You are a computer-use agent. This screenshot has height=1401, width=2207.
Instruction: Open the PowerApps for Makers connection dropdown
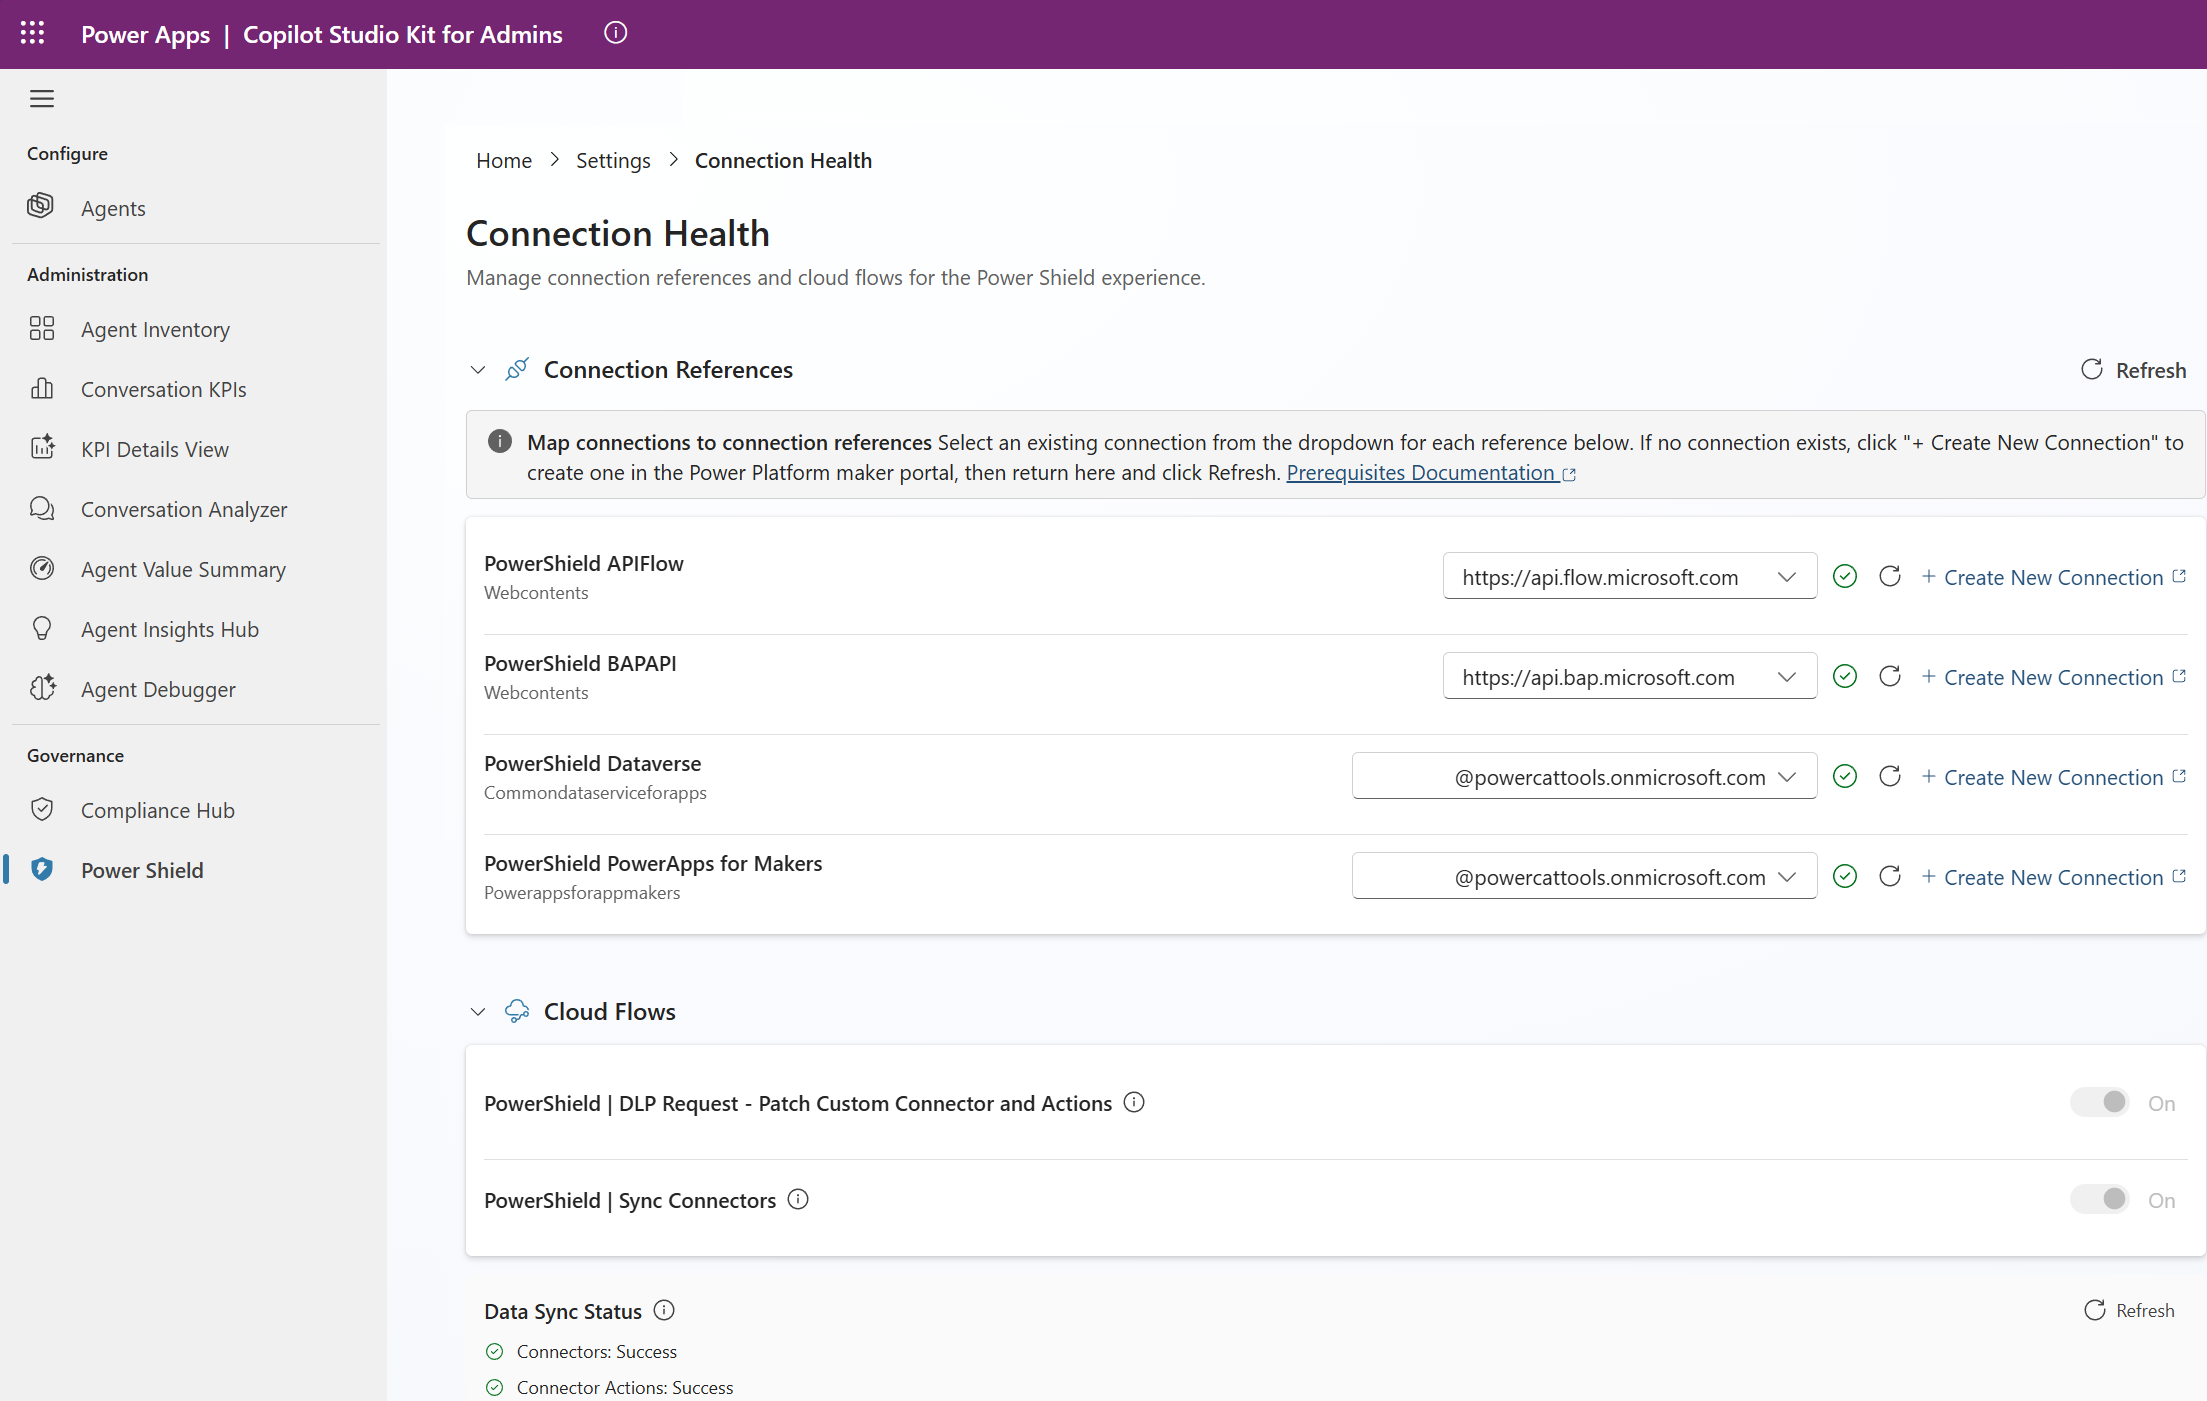pyautogui.click(x=1584, y=876)
